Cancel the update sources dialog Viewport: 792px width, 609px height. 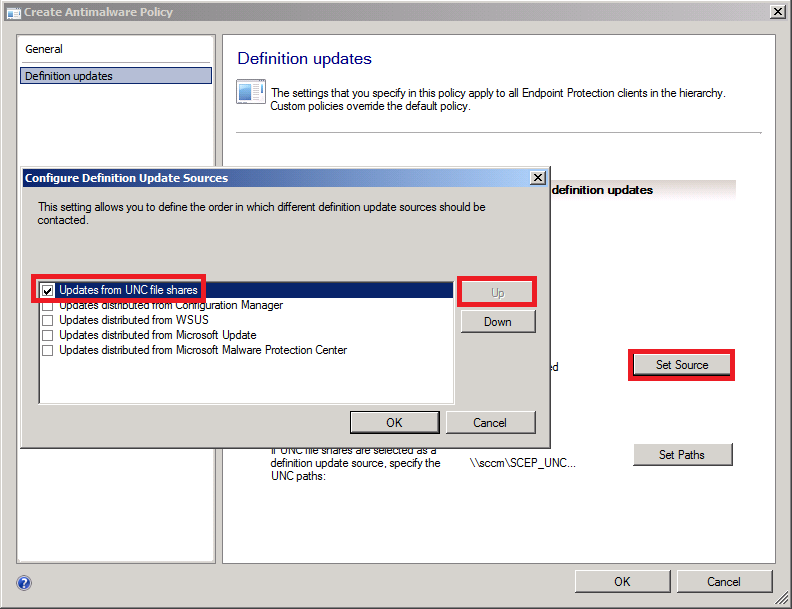(490, 422)
